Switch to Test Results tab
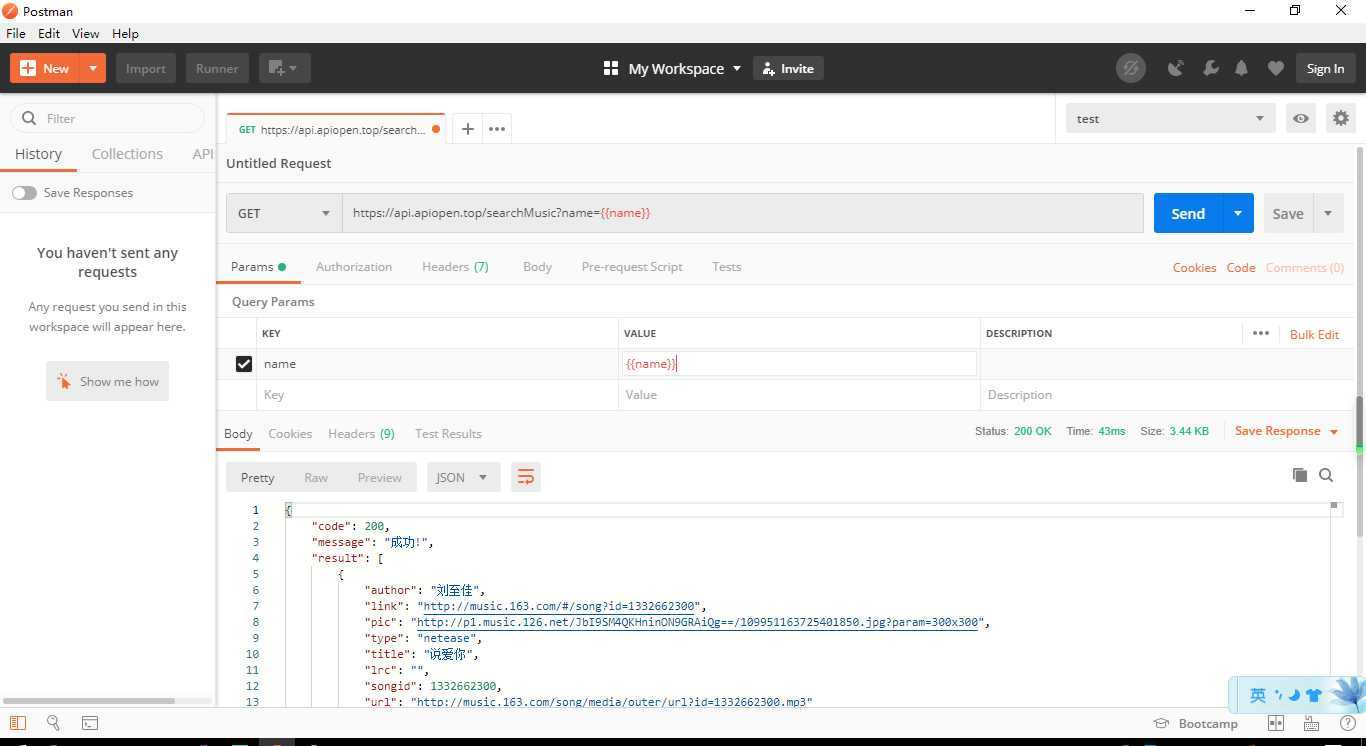This screenshot has height=746, width=1366. [448, 434]
